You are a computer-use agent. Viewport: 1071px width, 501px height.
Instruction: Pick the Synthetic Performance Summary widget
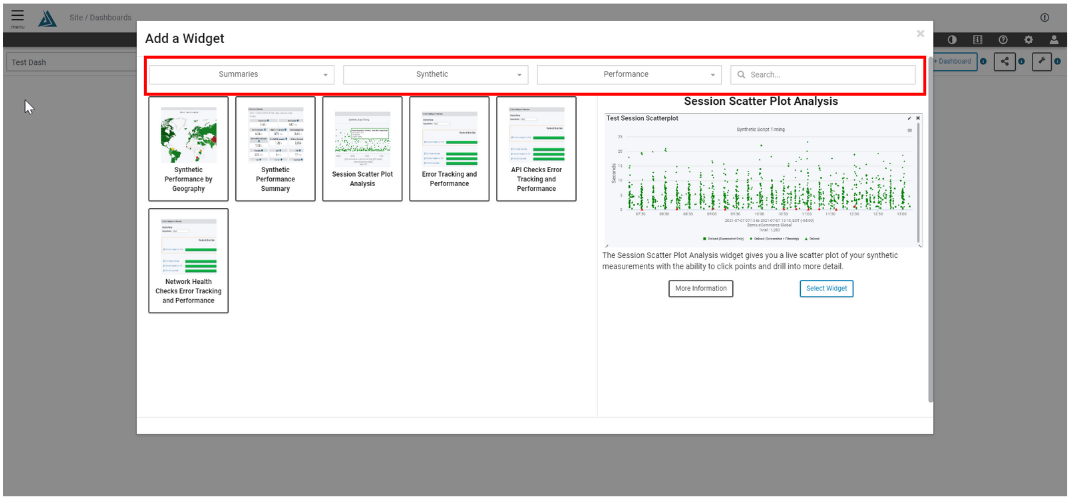(x=275, y=148)
